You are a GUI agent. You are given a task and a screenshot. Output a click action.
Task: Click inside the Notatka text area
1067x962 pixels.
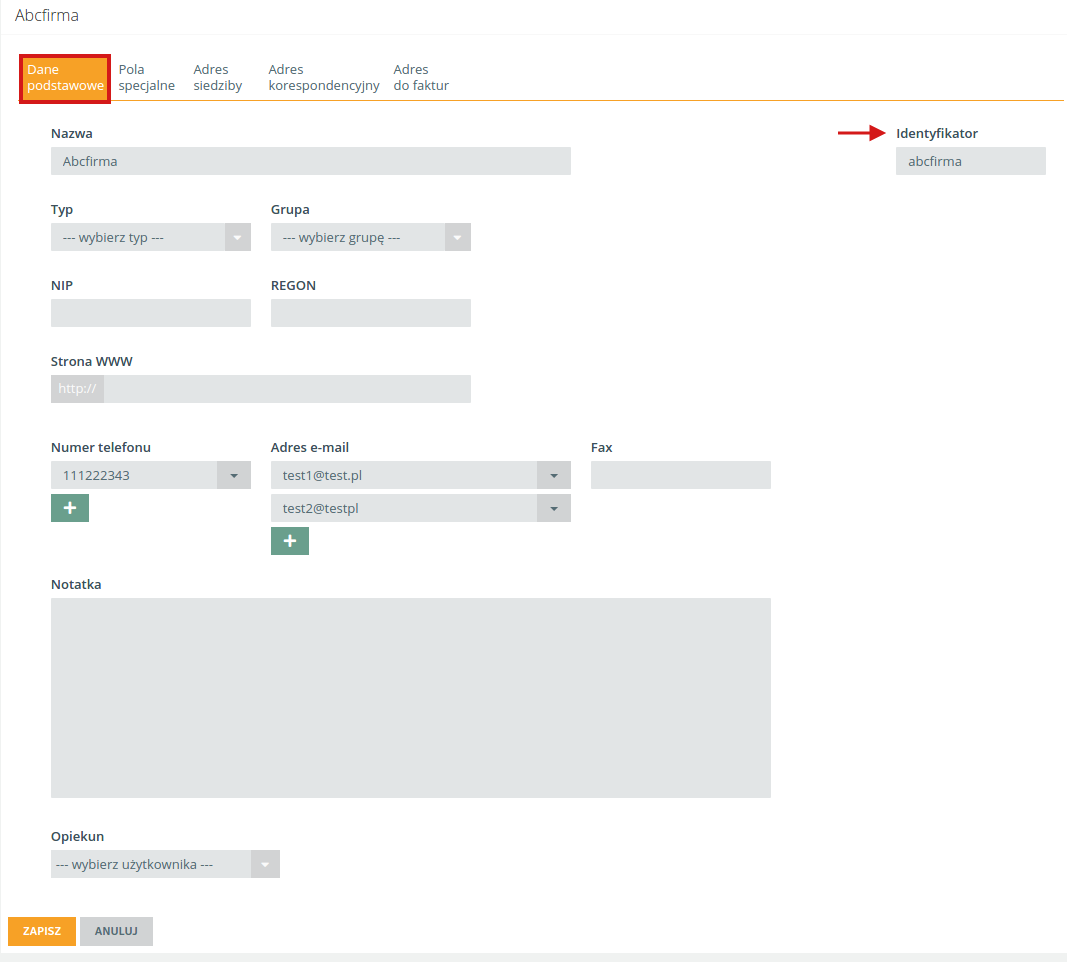pos(411,698)
